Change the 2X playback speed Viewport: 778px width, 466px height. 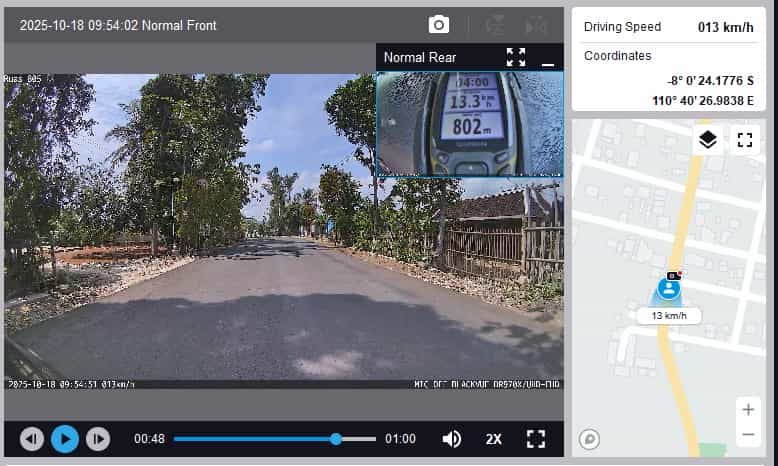(494, 438)
